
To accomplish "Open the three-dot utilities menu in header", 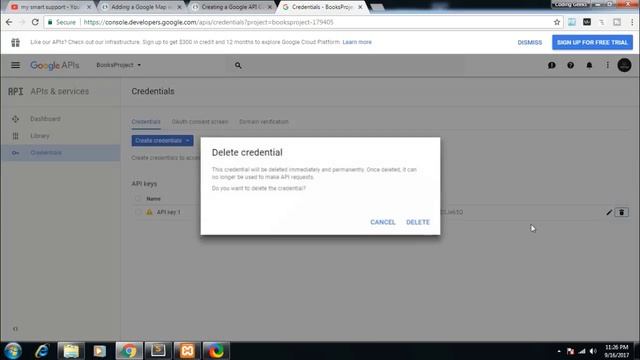I will (x=607, y=65).
